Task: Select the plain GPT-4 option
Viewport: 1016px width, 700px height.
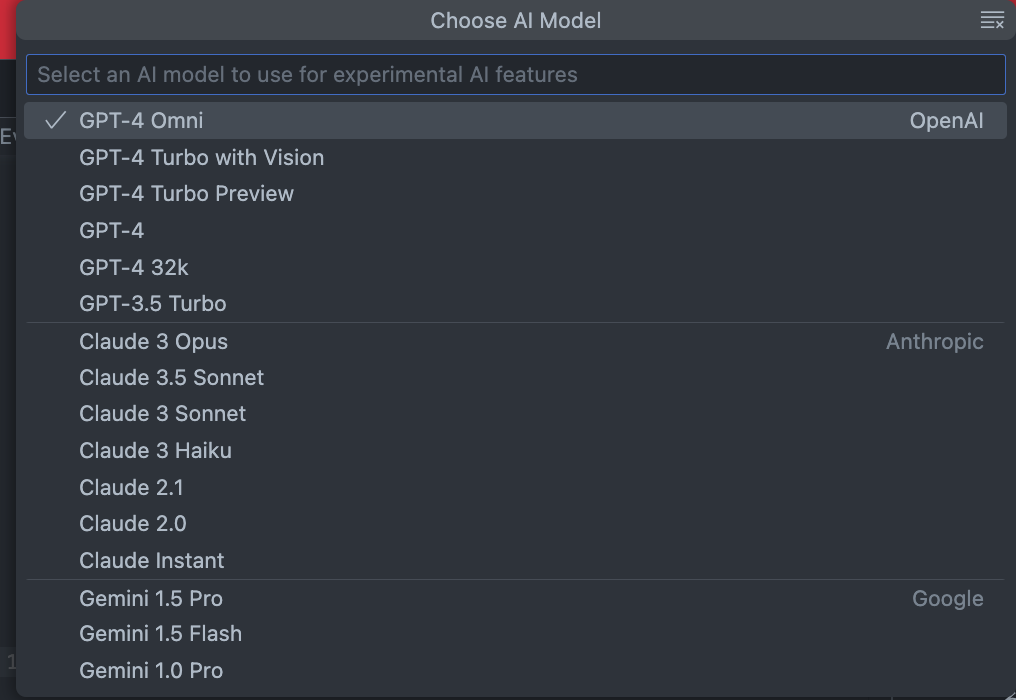Action: (112, 231)
